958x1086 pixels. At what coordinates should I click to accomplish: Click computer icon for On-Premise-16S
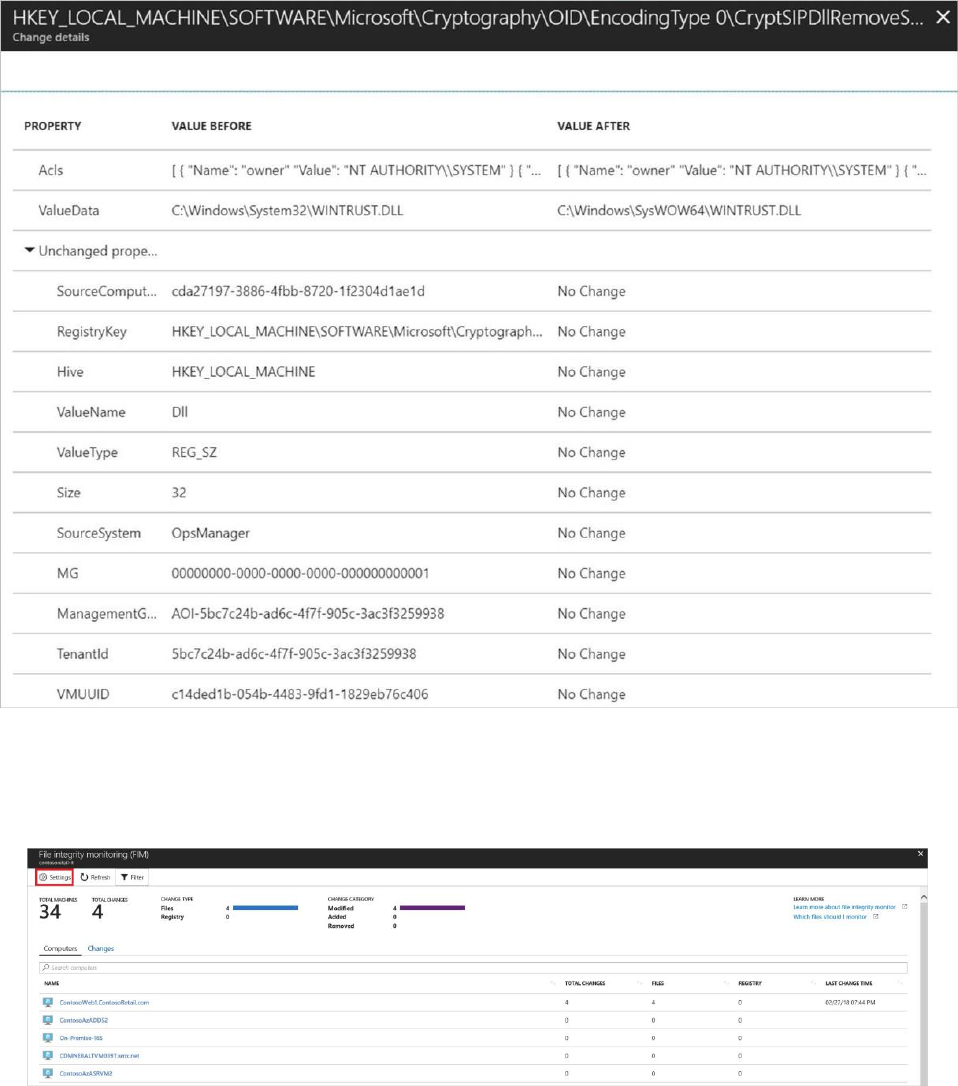coord(48,1038)
